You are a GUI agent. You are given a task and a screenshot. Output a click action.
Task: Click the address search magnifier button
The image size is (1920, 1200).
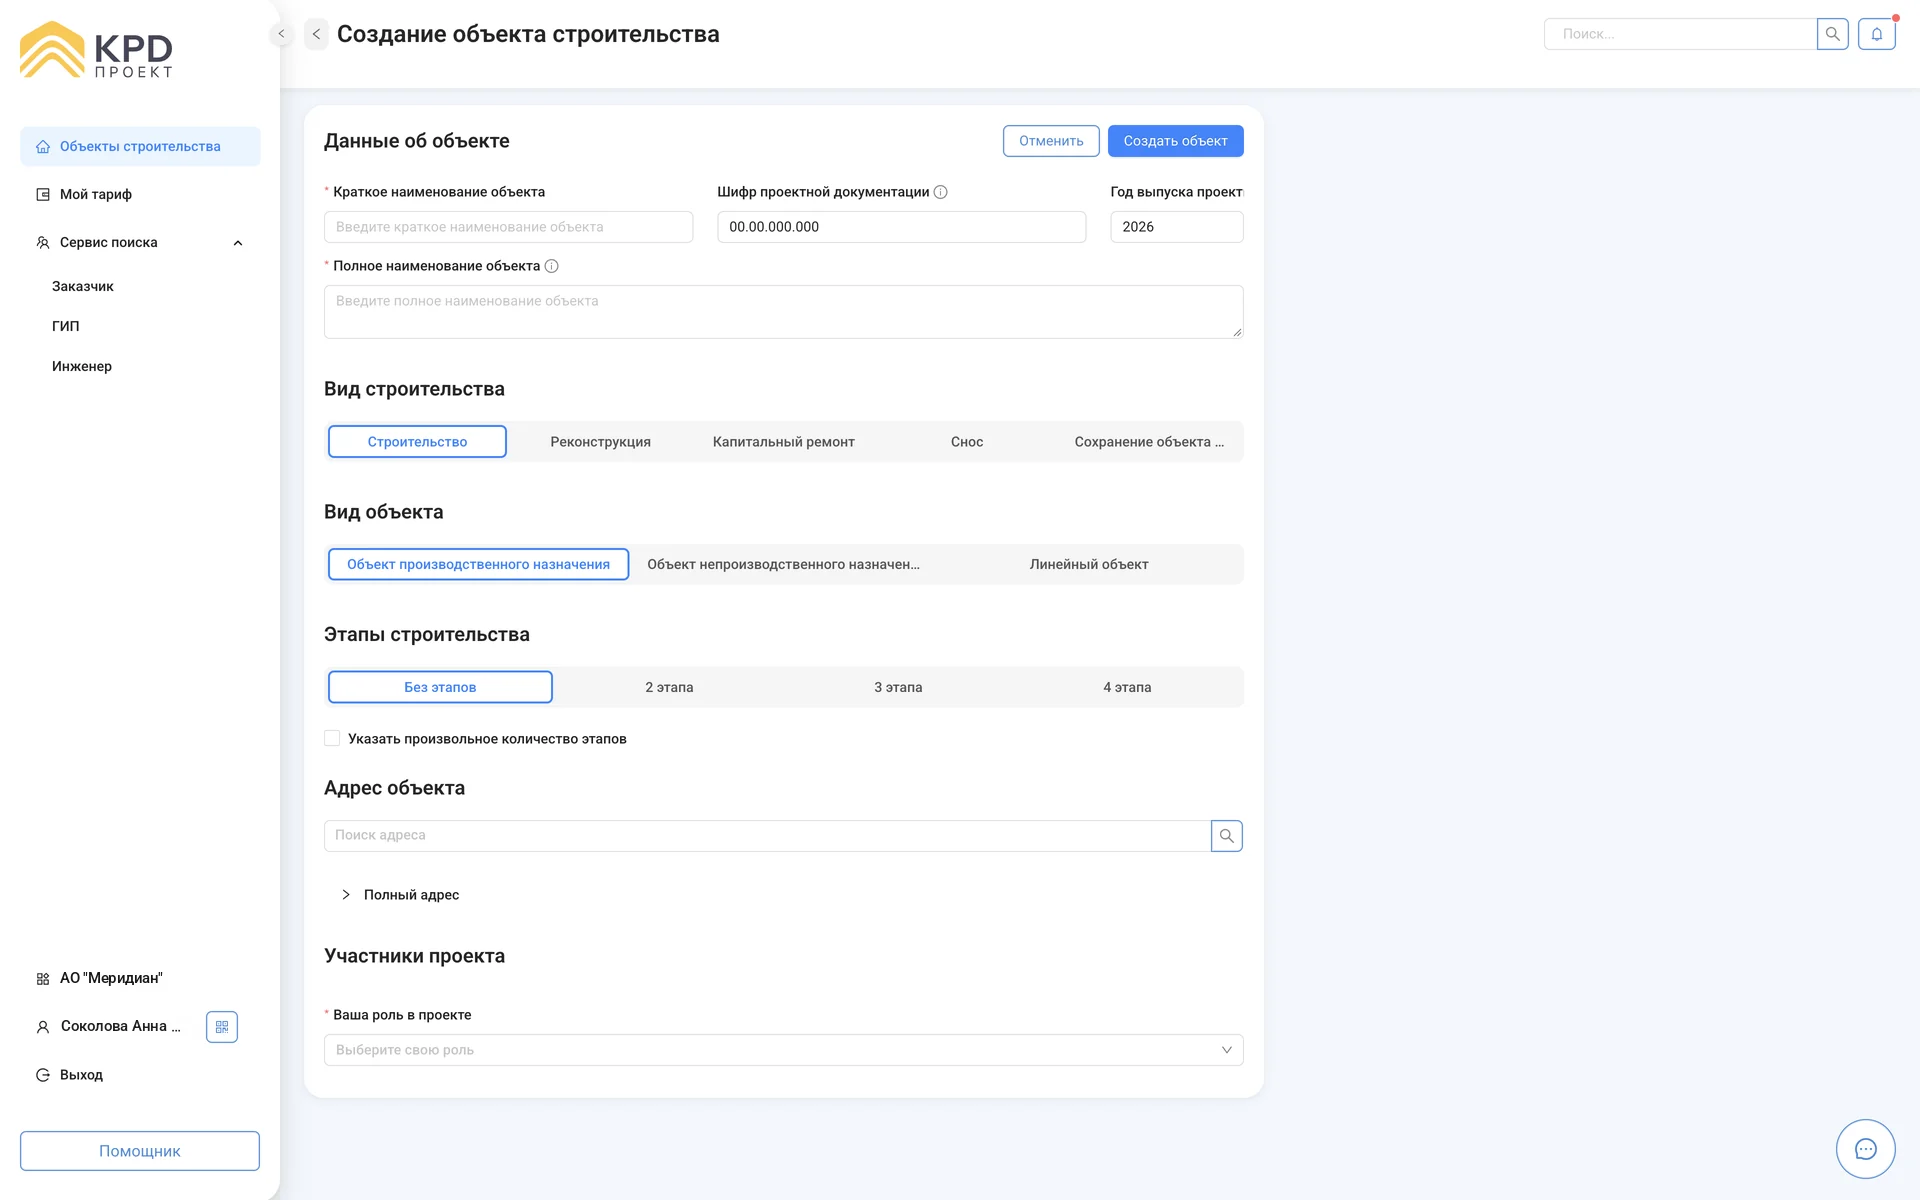click(x=1226, y=836)
